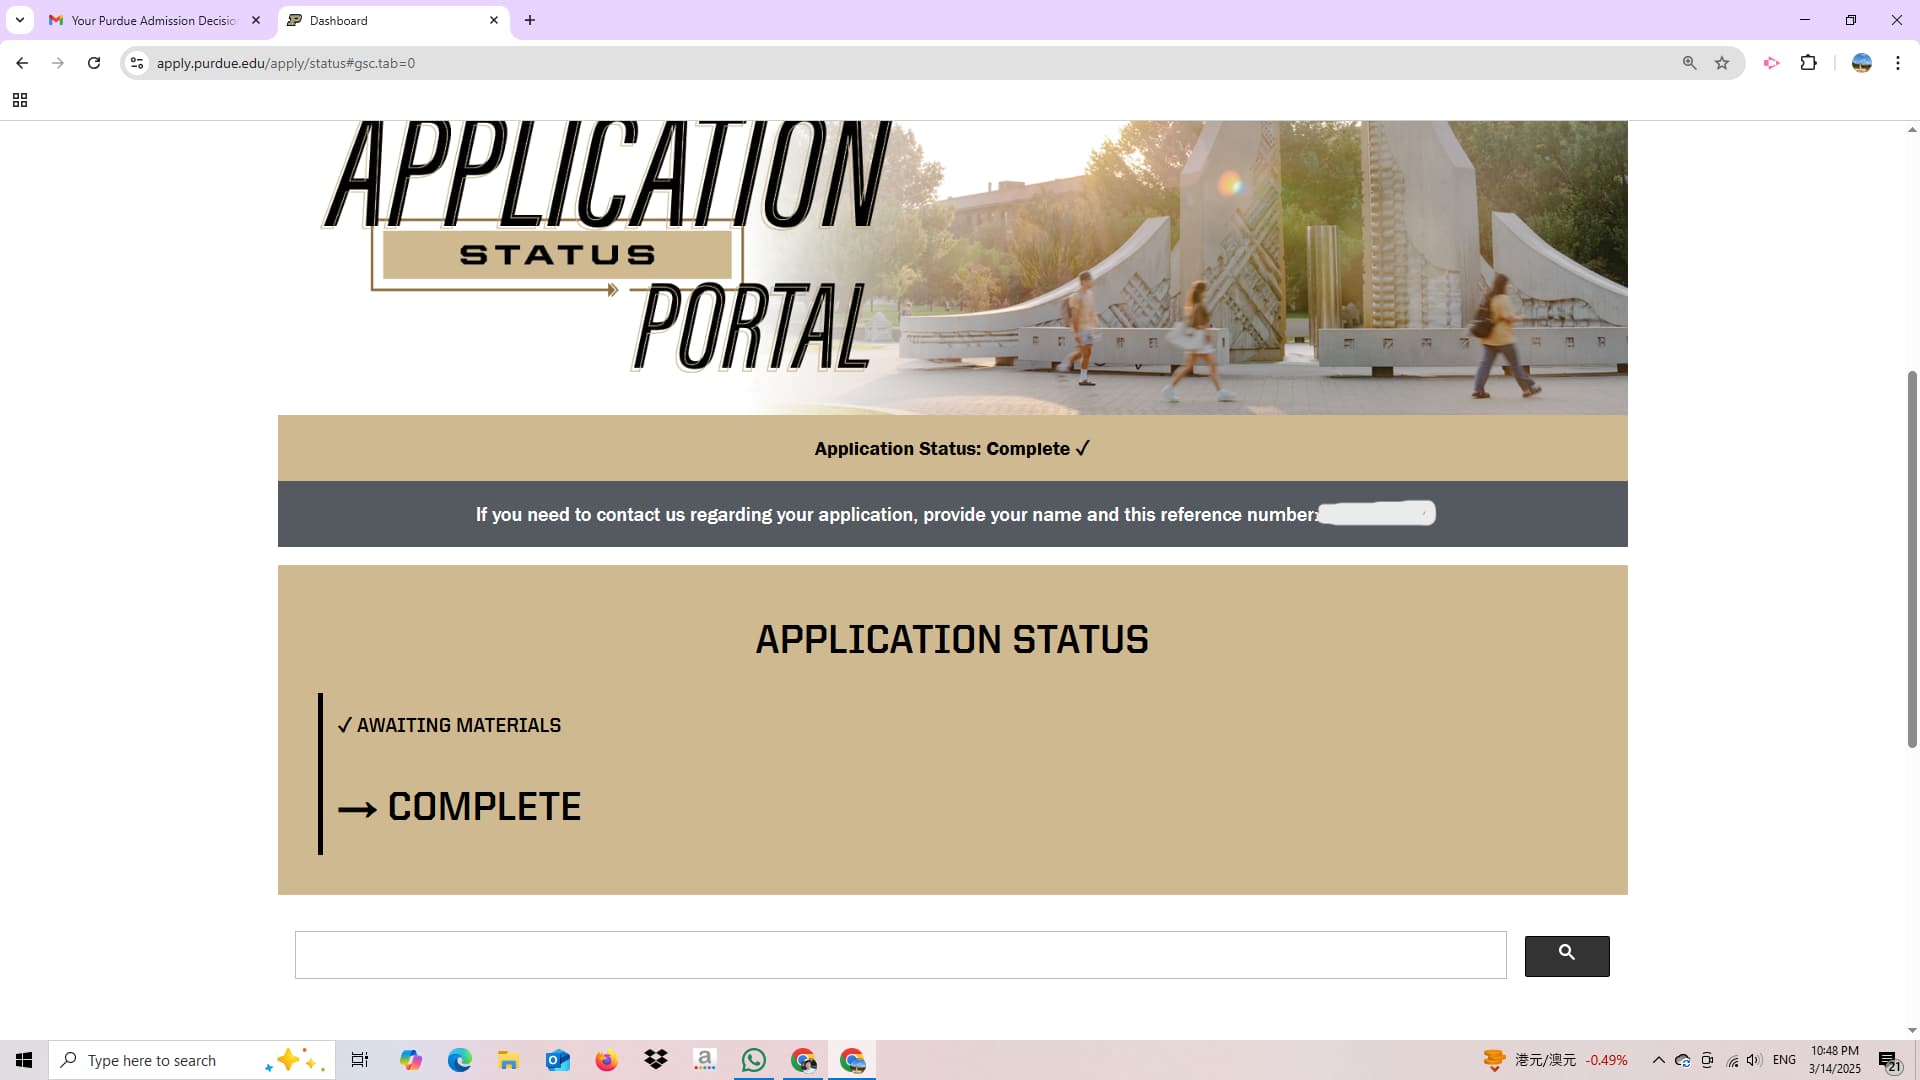Open Chrome three-dot menu
1920x1080 pixels.
[1897, 63]
